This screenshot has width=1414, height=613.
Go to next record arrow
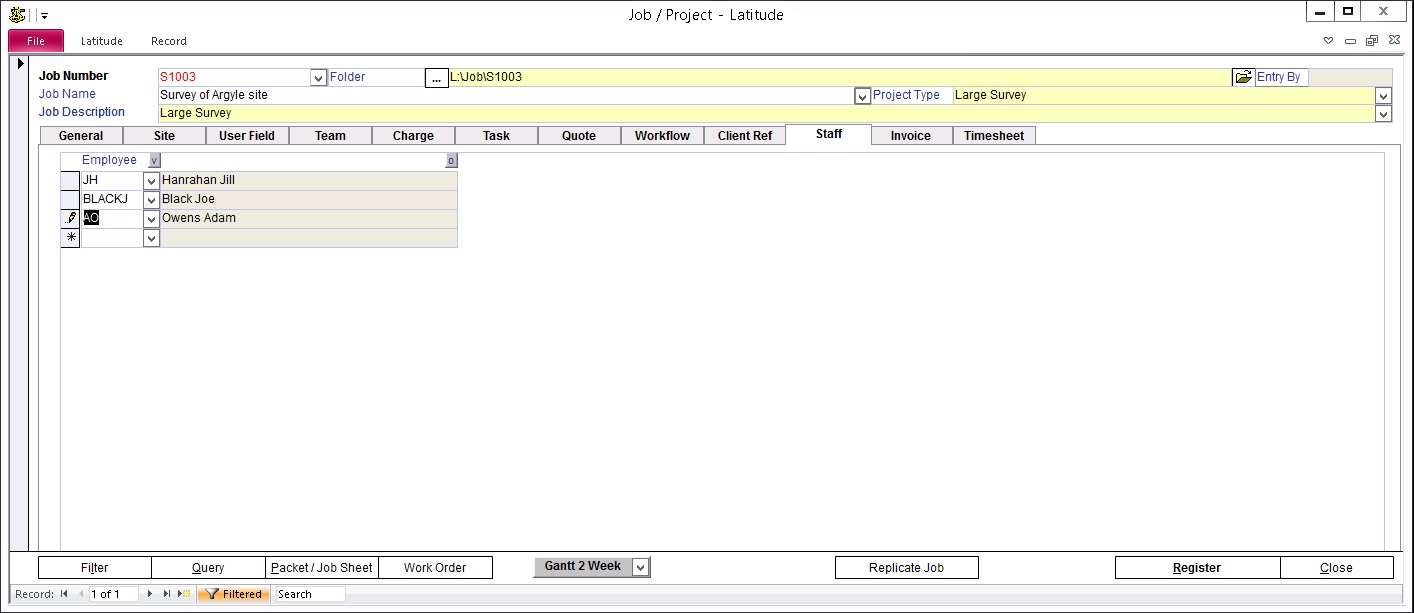tap(150, 594)
